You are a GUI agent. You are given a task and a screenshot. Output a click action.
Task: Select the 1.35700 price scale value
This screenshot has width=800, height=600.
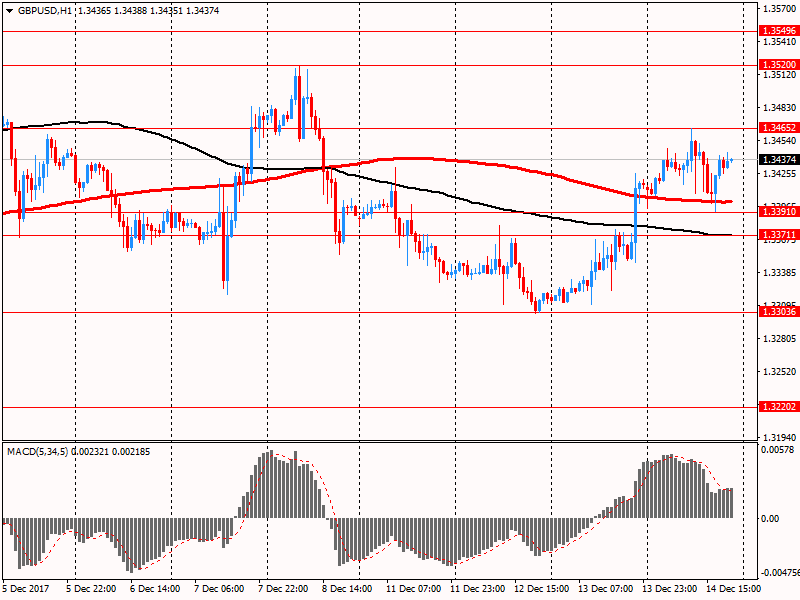tap(780, 9)
